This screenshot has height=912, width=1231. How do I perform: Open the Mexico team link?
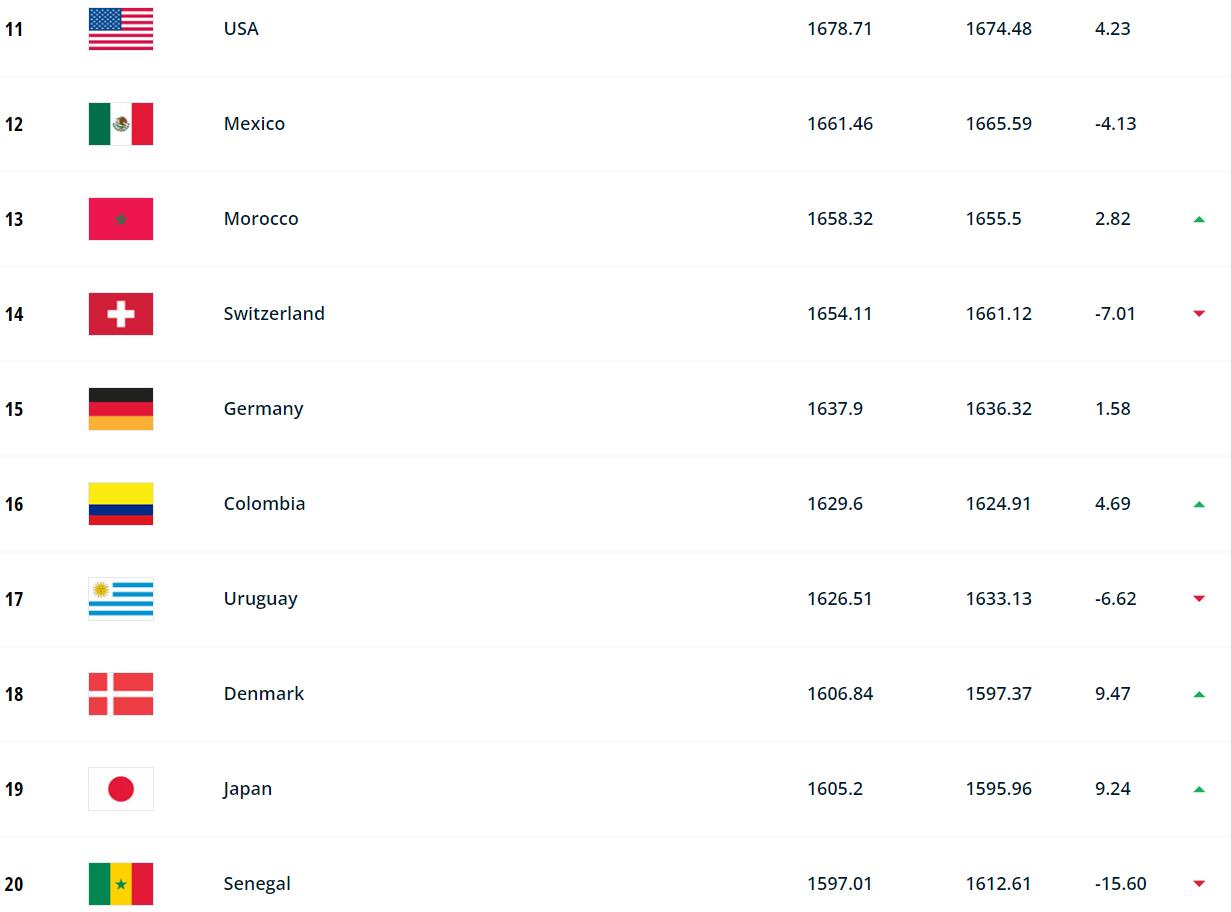[x=254, y=124]
